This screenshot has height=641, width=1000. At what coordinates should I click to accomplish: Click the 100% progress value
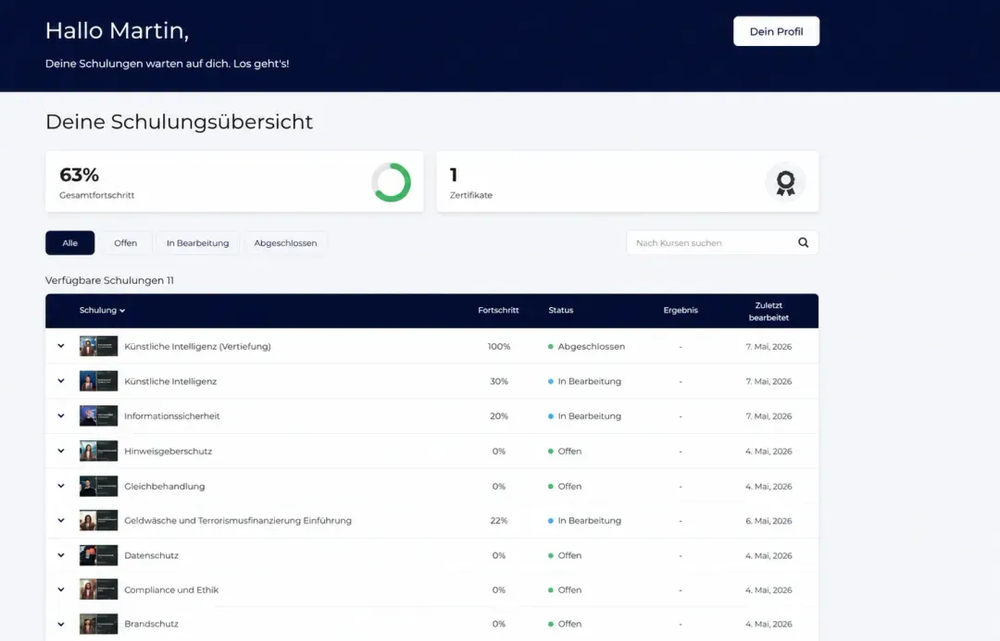[499, 346]
